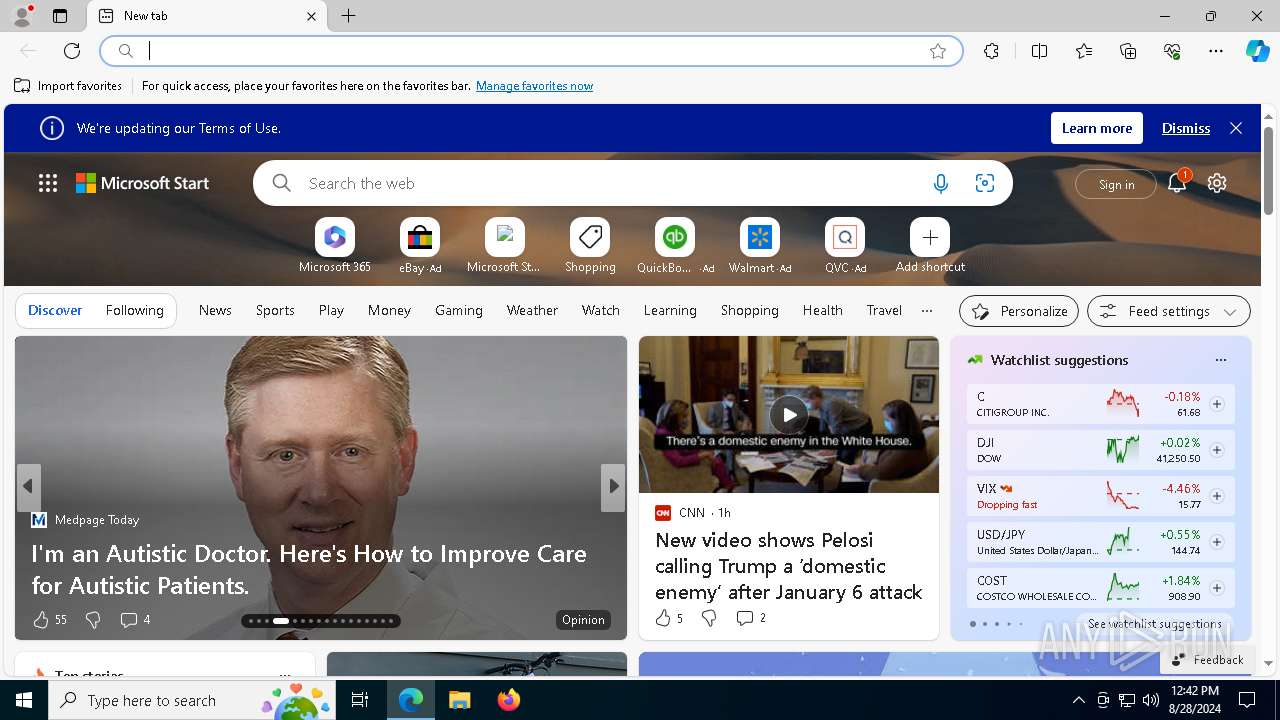
Task: Open Sports feed category
Action: pos(275,310)
